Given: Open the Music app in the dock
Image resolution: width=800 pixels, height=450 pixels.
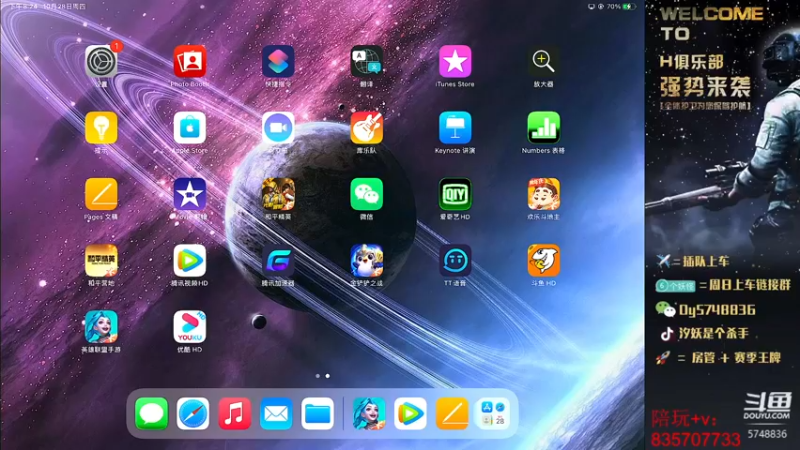Looking at the screenshot, I should click(x=235, y=413).
